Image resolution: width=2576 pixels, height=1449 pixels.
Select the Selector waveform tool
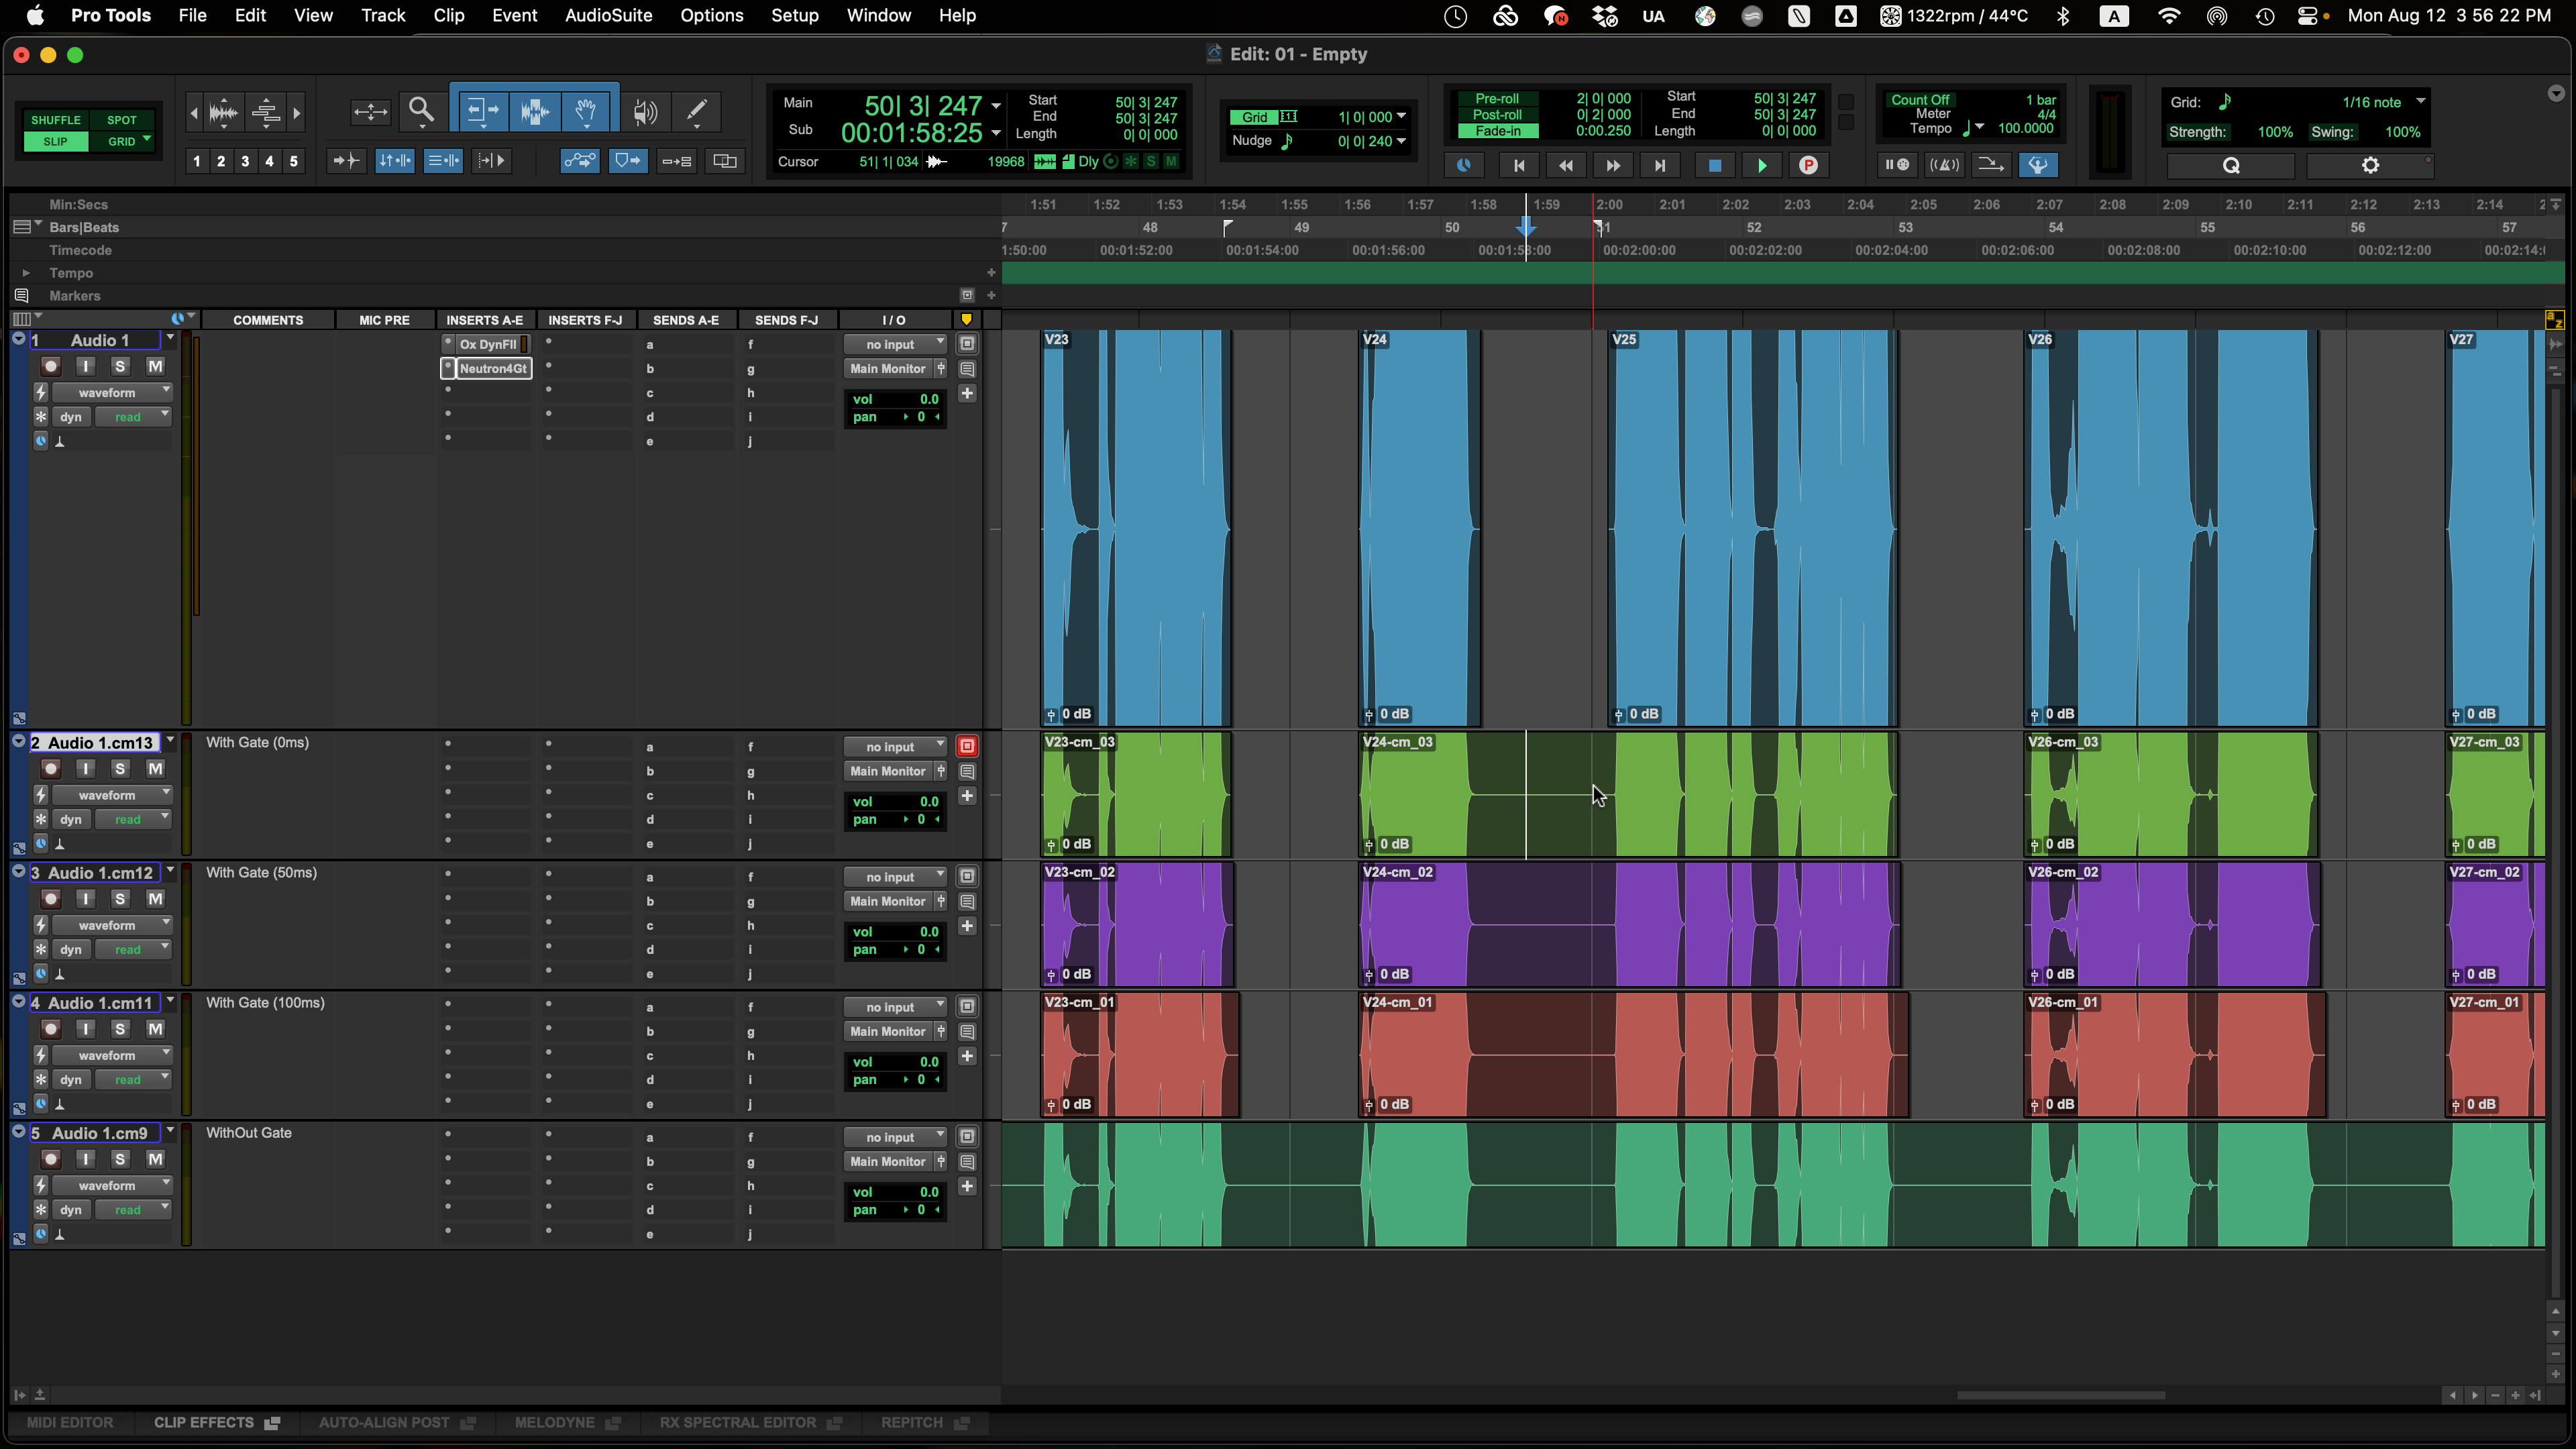click(535, 111)
